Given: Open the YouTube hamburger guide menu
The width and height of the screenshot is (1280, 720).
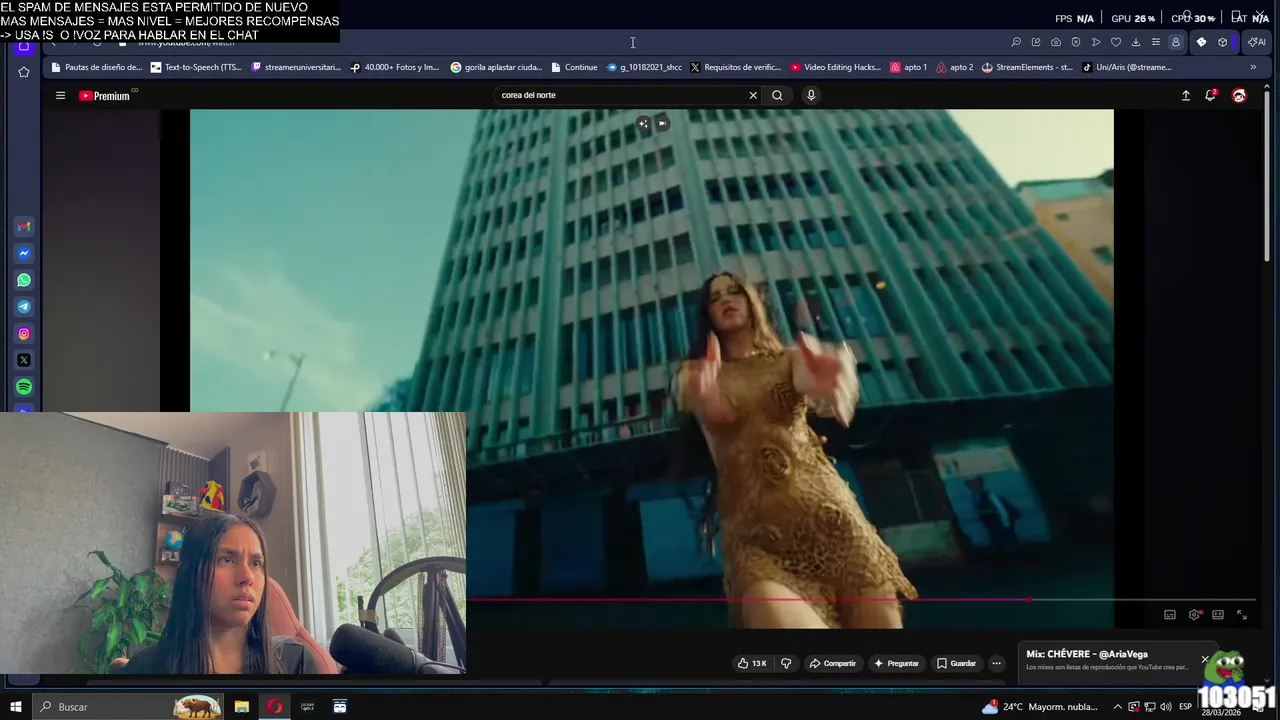Looking at the screenshot, I should 60,96.
